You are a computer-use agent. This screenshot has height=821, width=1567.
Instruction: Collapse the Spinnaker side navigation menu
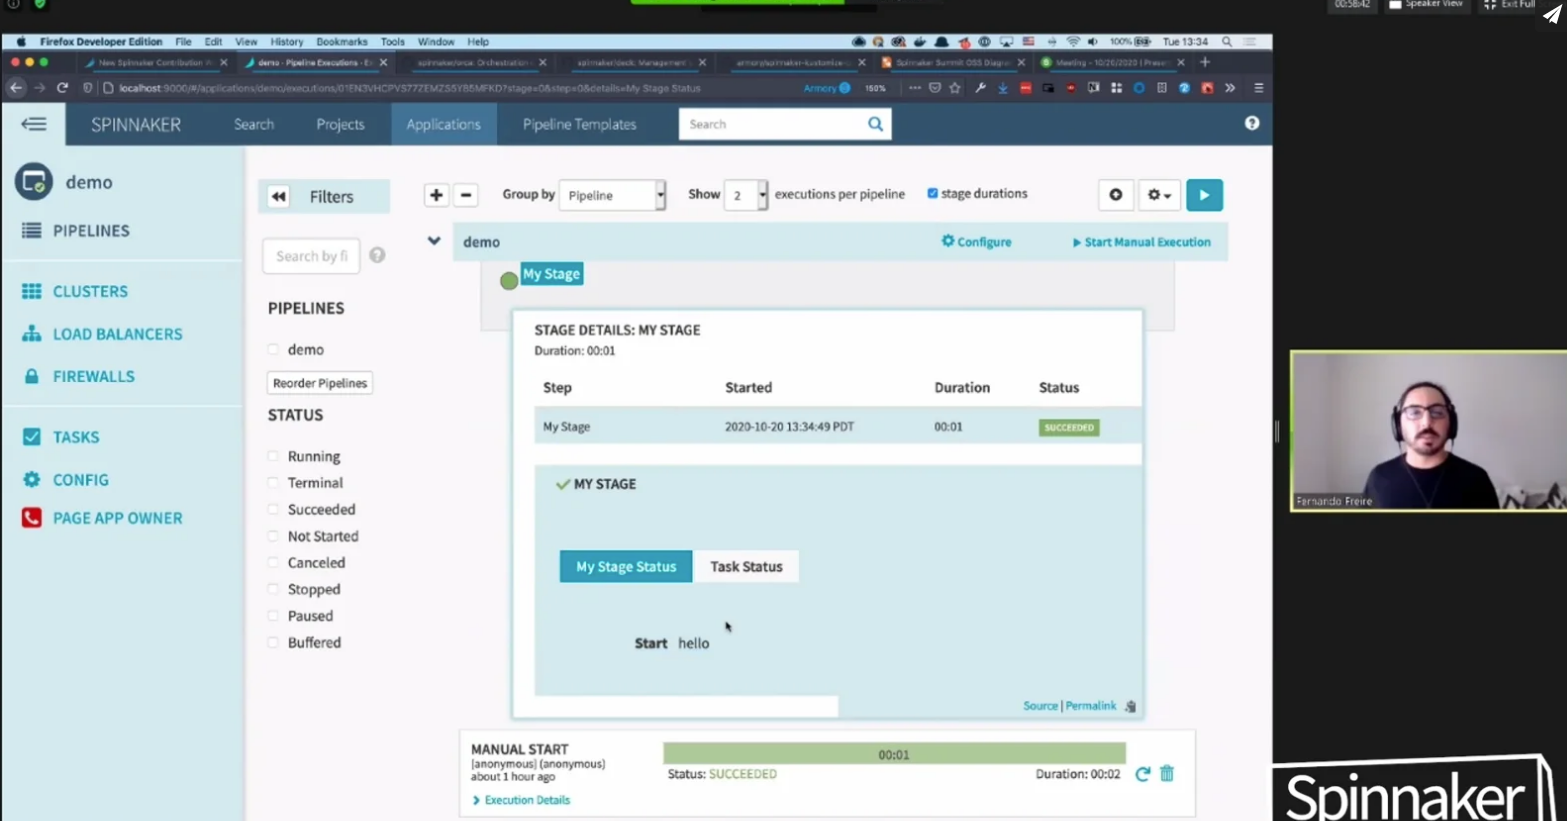click(34, 124)
